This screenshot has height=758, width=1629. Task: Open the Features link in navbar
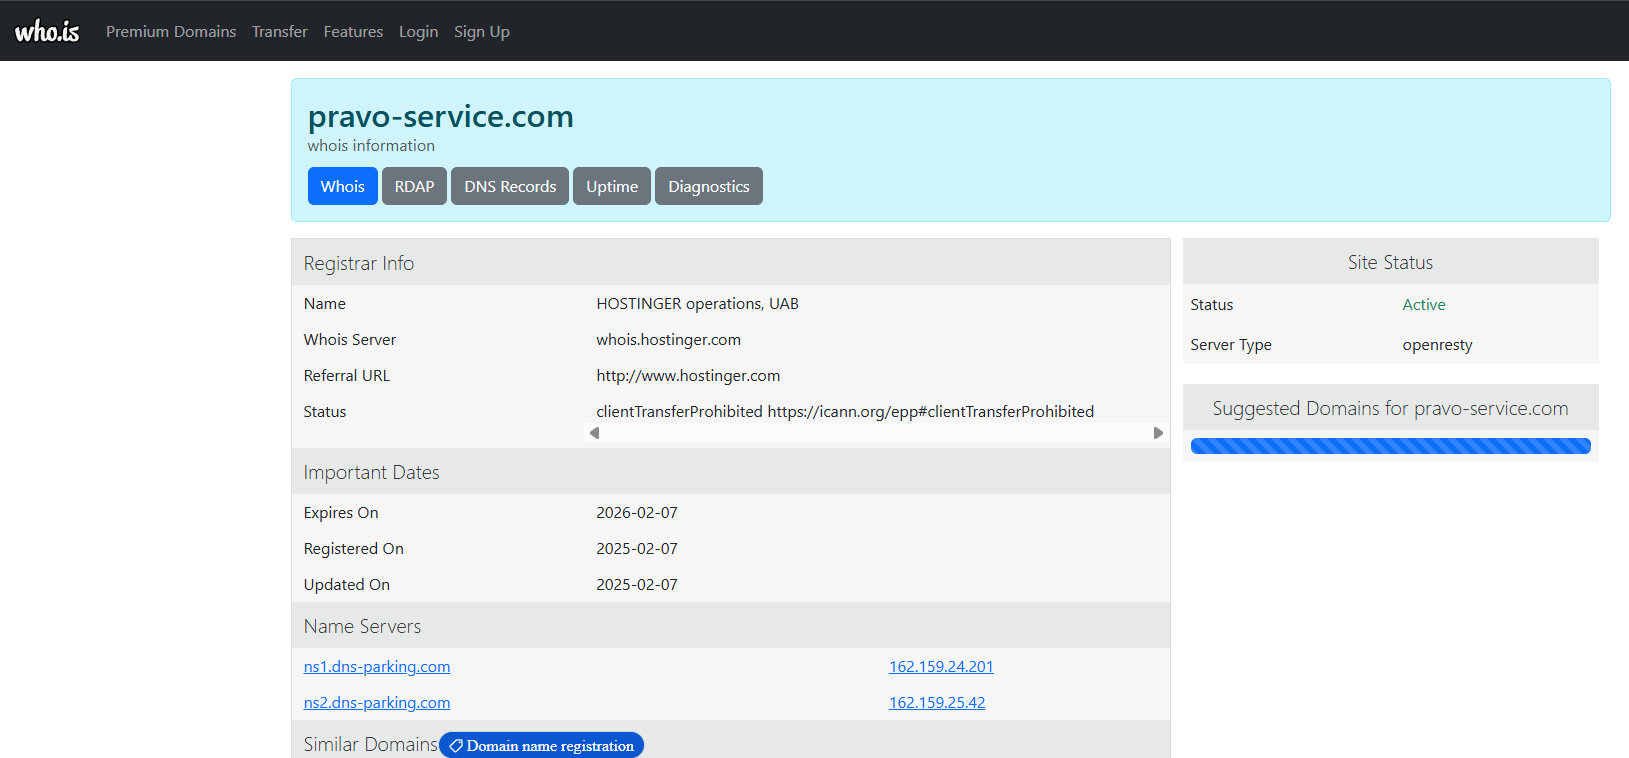click(x=353, y=32)
